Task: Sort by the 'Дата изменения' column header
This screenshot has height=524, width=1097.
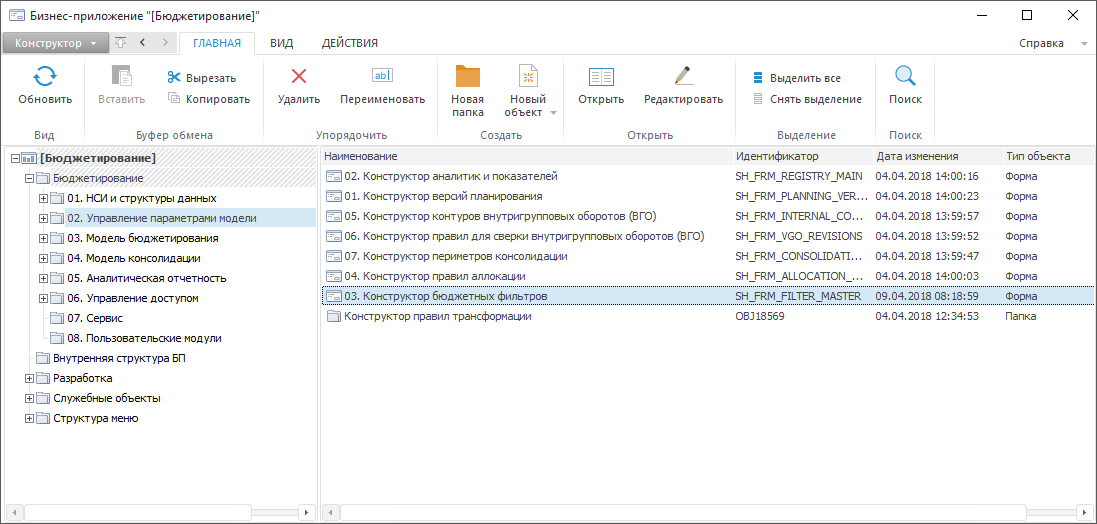Action: [917, 156]
